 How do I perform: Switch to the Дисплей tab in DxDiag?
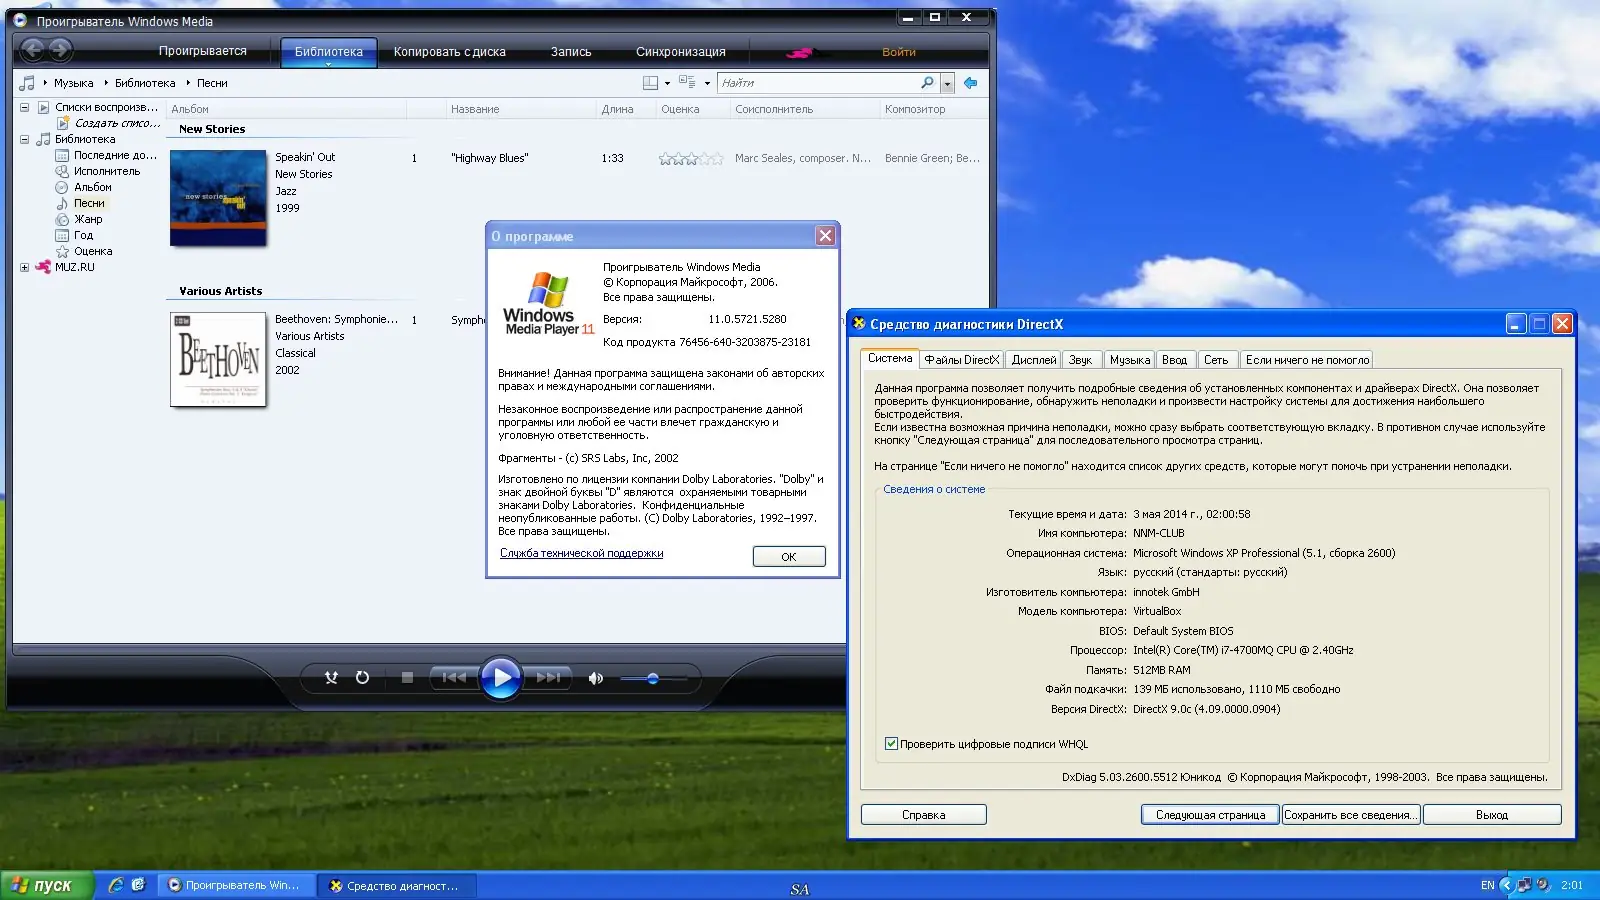point(1034,359)
